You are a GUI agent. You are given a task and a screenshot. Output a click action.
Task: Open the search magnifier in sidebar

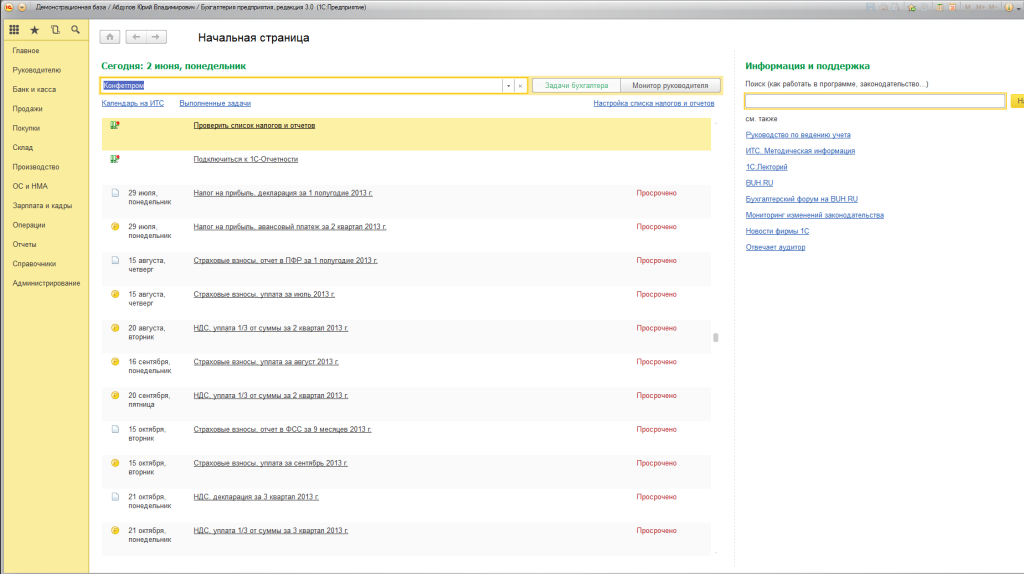76,30
